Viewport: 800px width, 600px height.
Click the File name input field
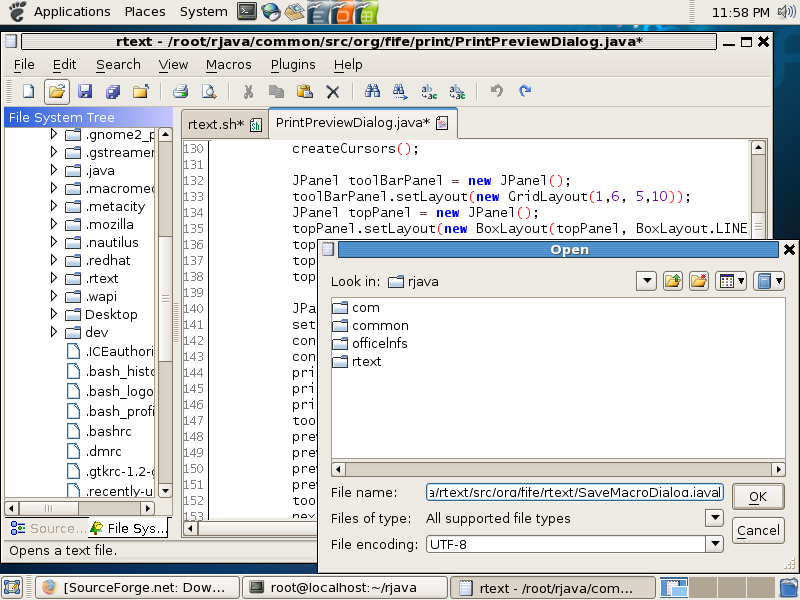[x=574, y=493]
